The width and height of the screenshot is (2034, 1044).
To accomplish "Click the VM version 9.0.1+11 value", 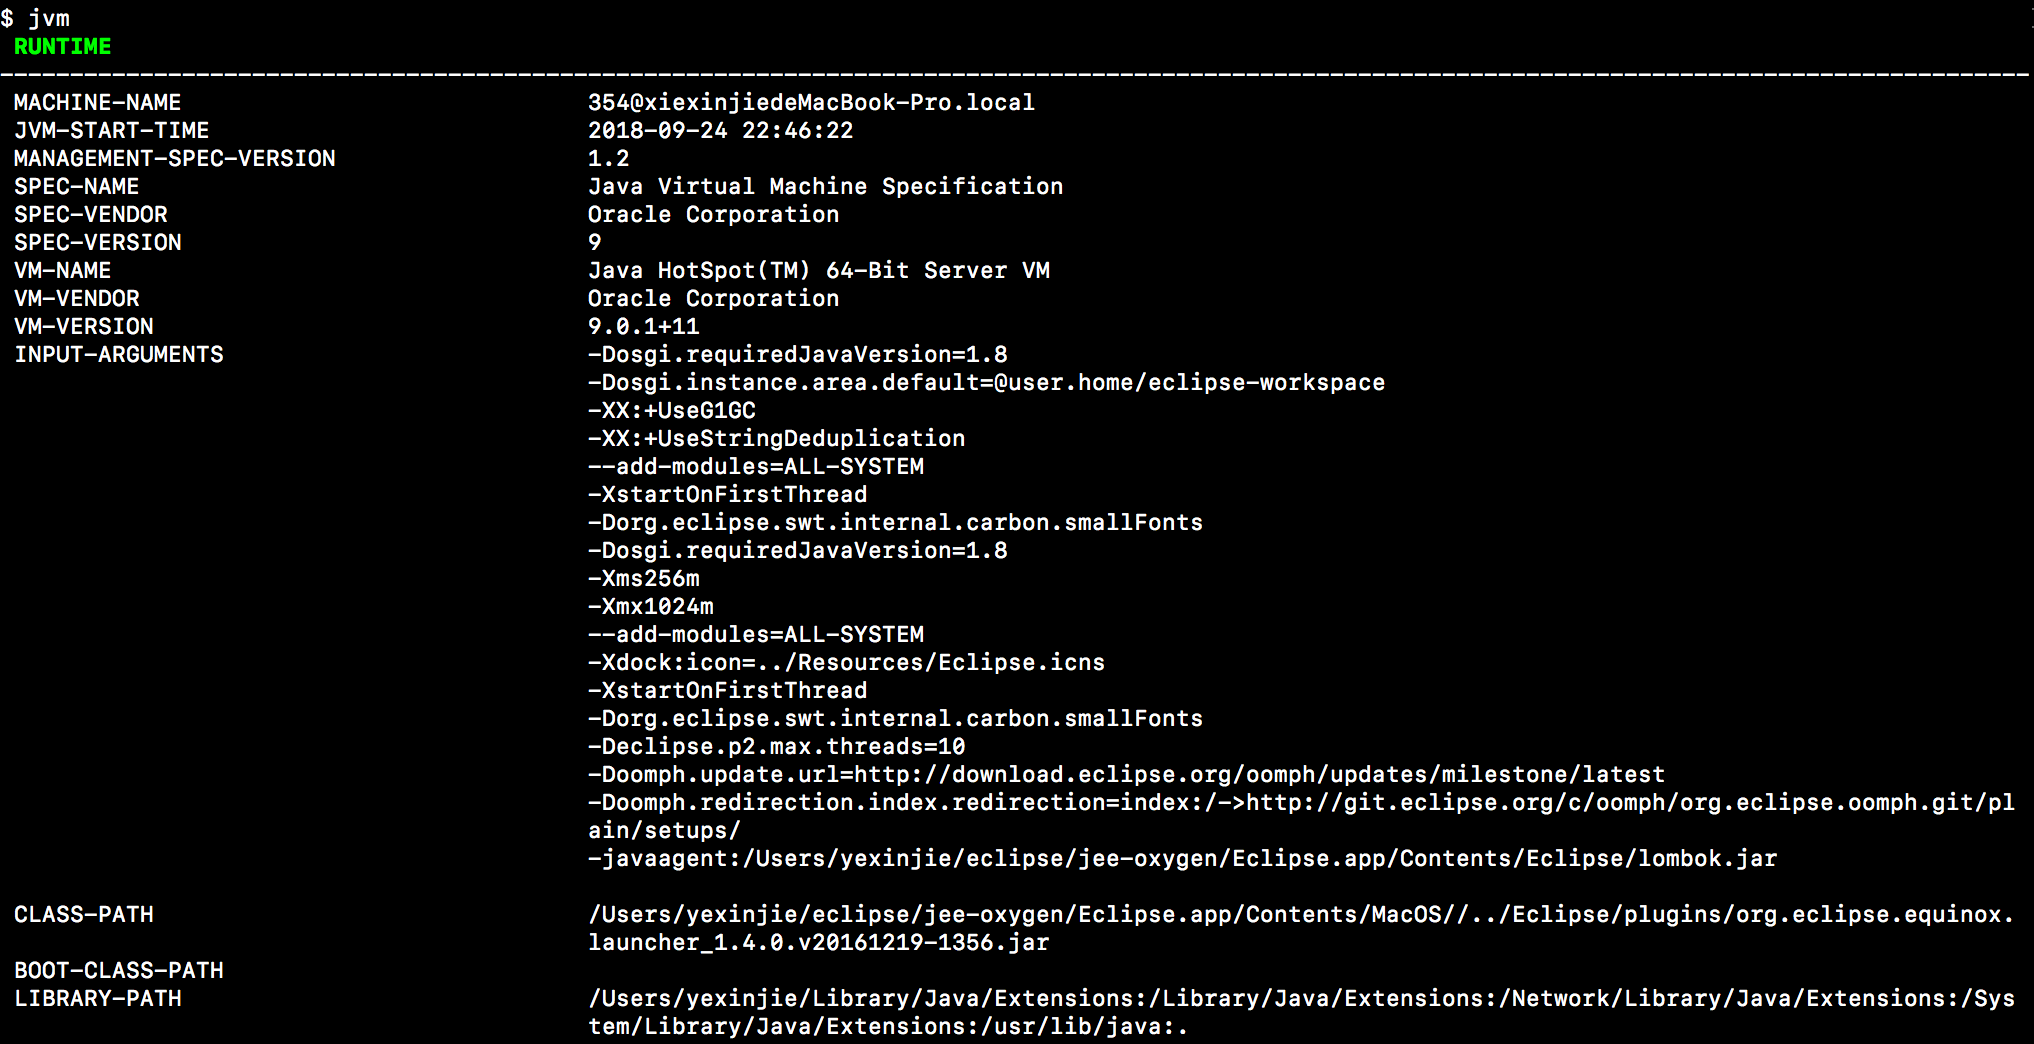I will (x=643, y=326).
